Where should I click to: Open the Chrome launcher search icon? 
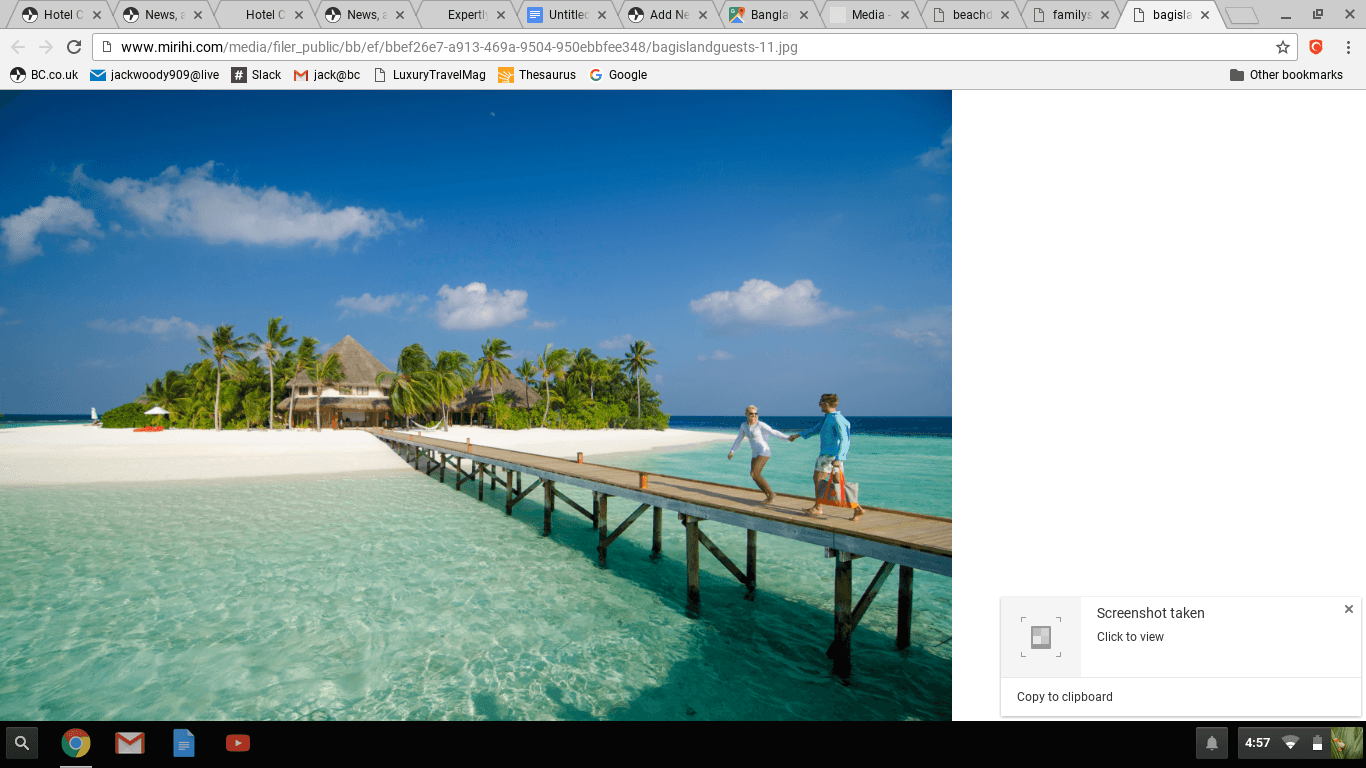click(21, 743)
